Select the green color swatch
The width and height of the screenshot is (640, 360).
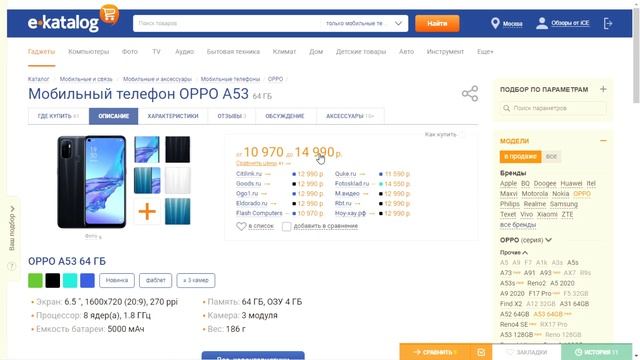pyautogui.click(x=35, y=280)
